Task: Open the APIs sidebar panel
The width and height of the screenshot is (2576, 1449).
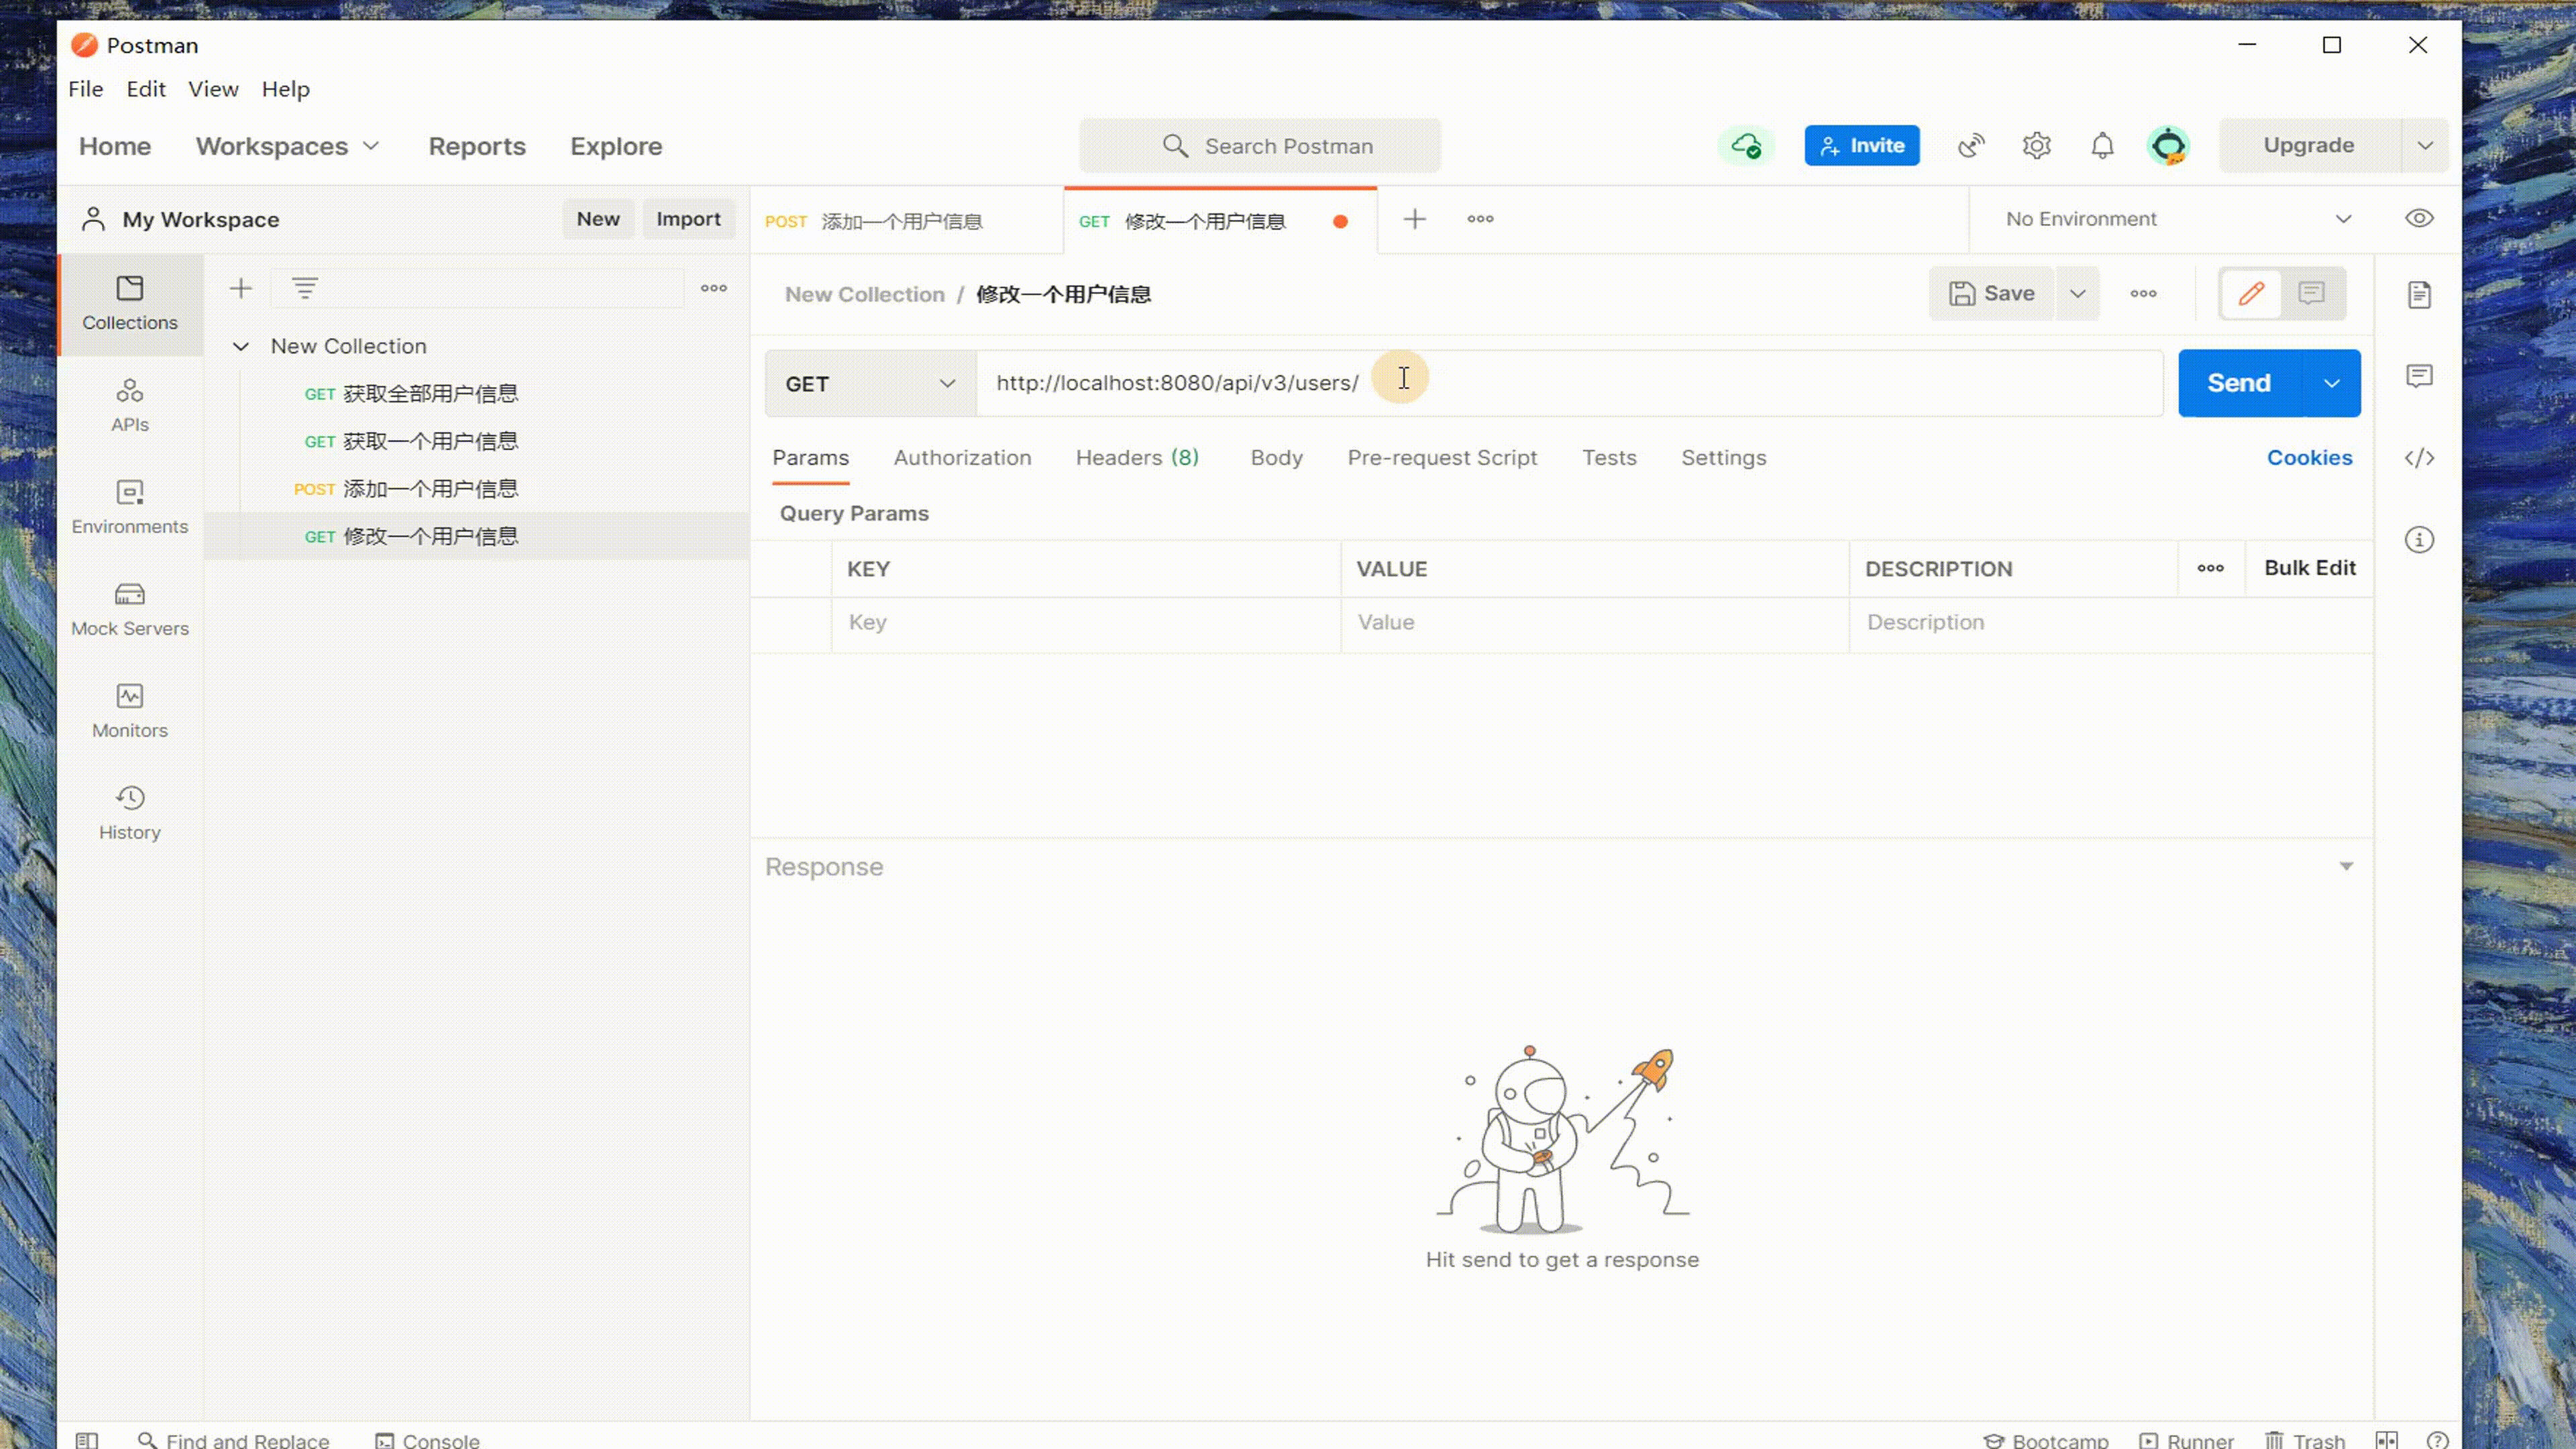Action: tap(130, 405)
